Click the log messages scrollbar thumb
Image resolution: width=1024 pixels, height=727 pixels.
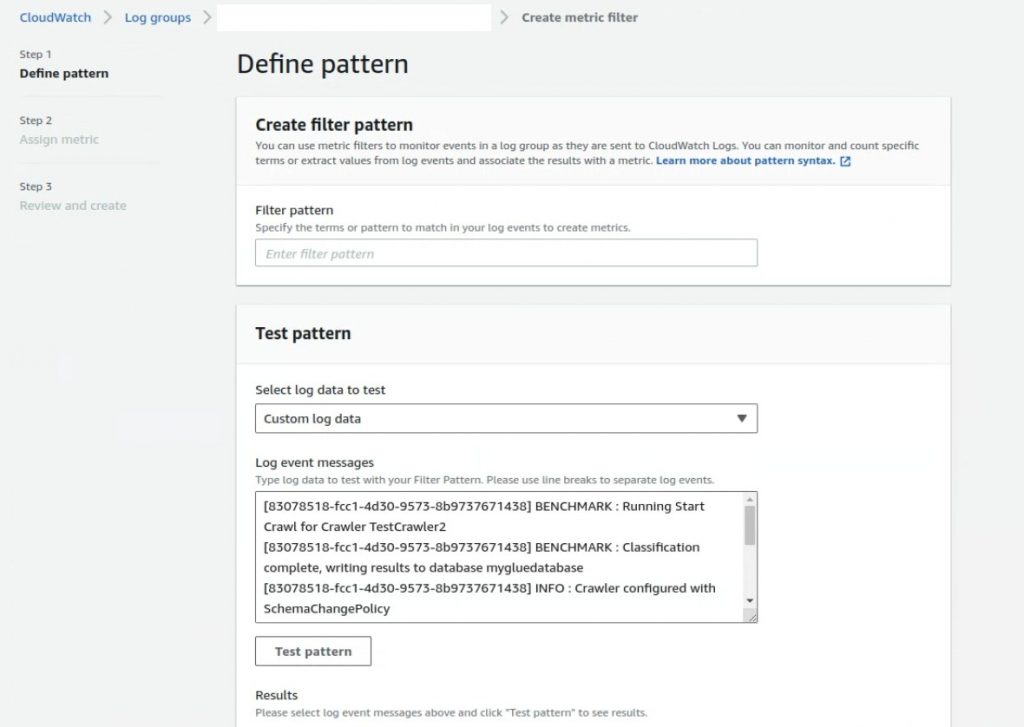pyautogui.click(x=750, y=526)
